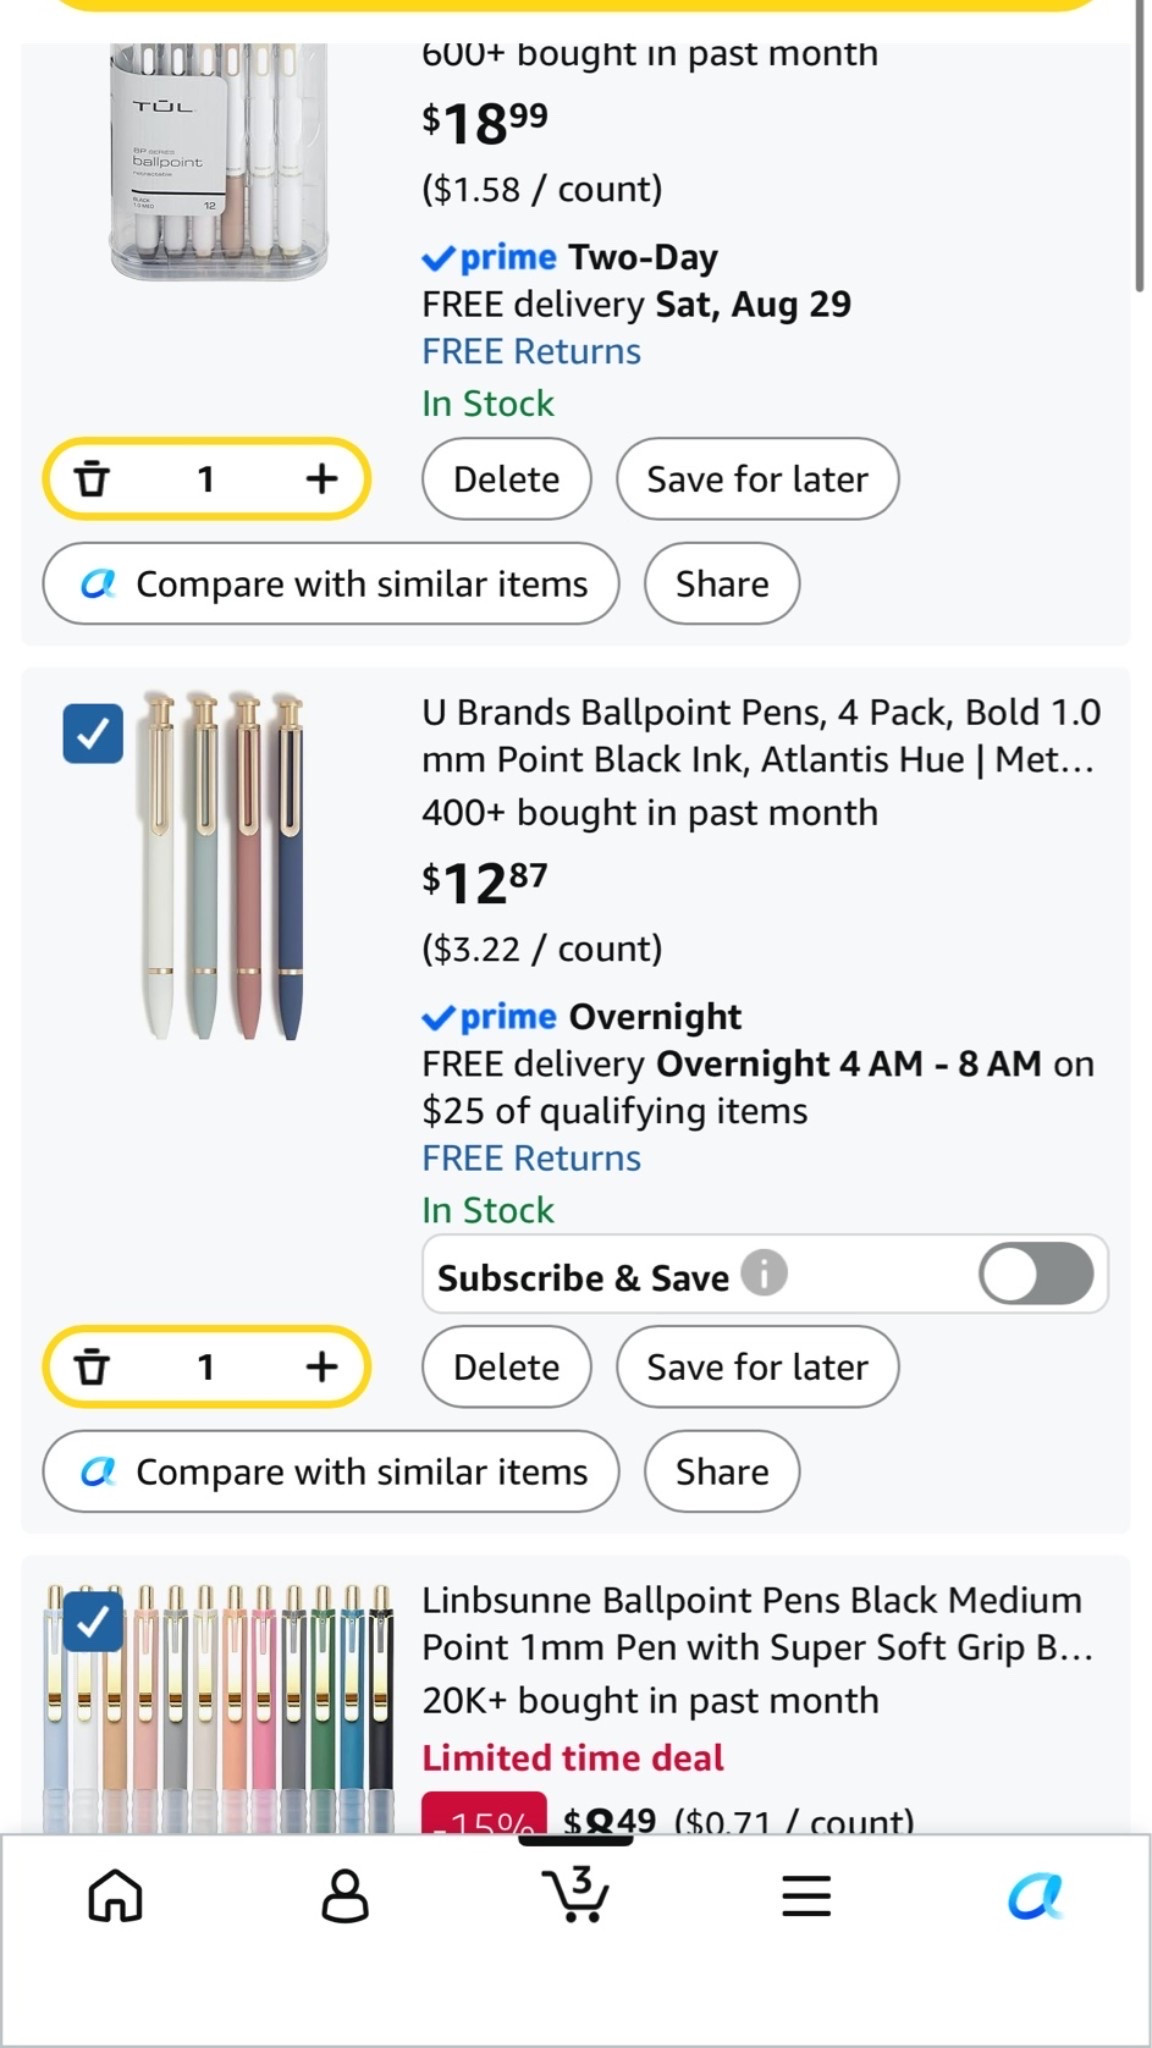Open the Rufus assistant icon in bottom bar
1152x2048 pixels.
[1035, 1896]
